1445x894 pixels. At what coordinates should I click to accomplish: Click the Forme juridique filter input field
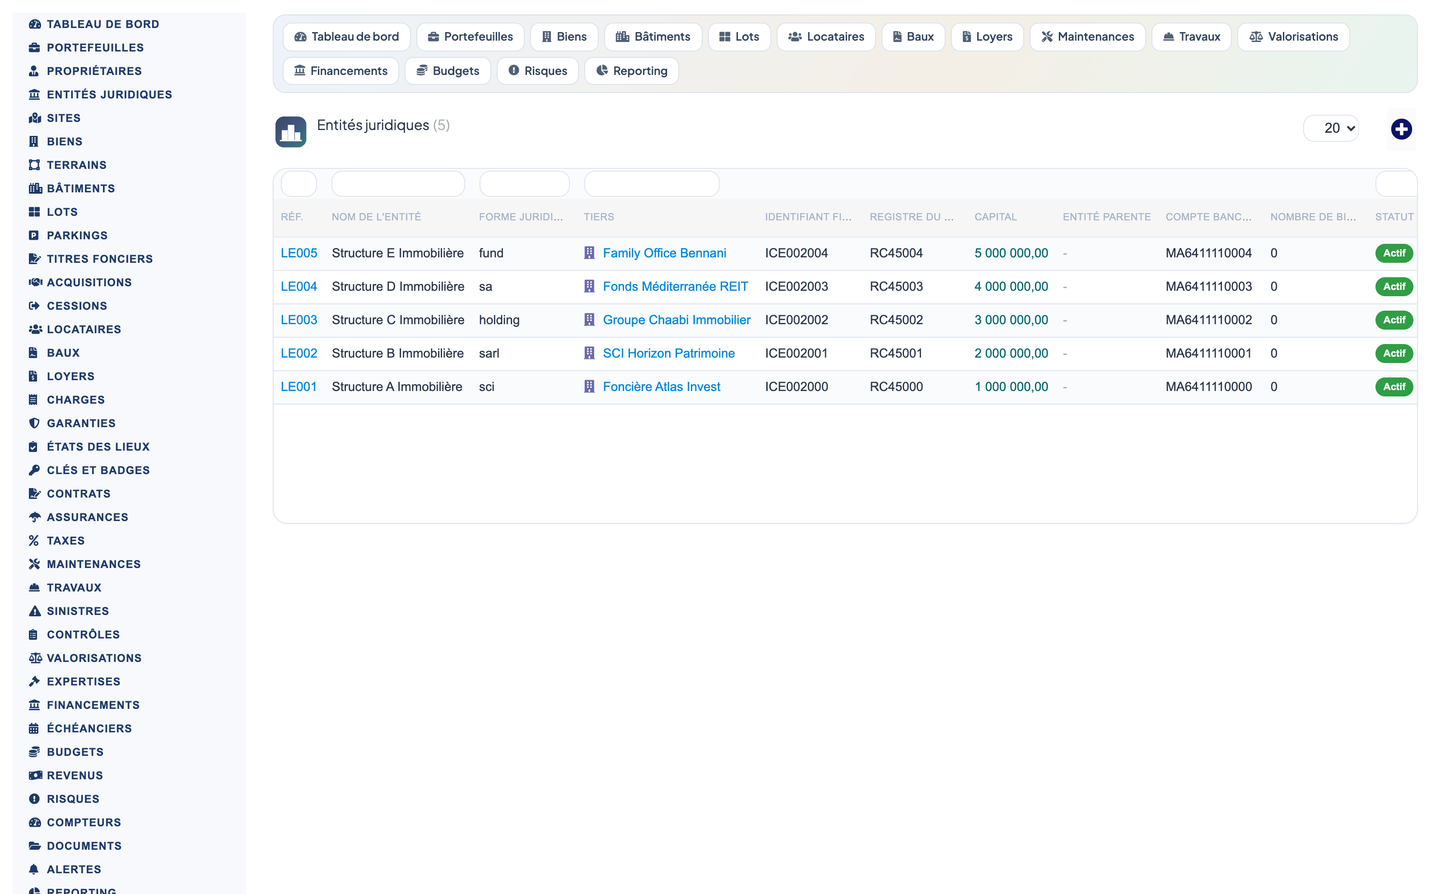point(524,184)
